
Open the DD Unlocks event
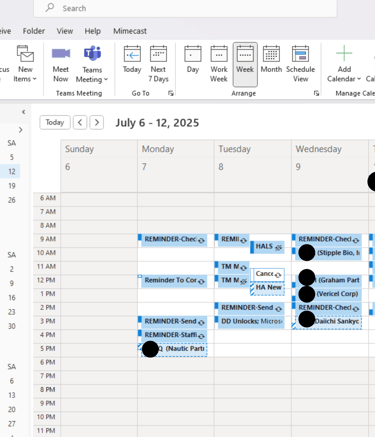click(250, 322)
